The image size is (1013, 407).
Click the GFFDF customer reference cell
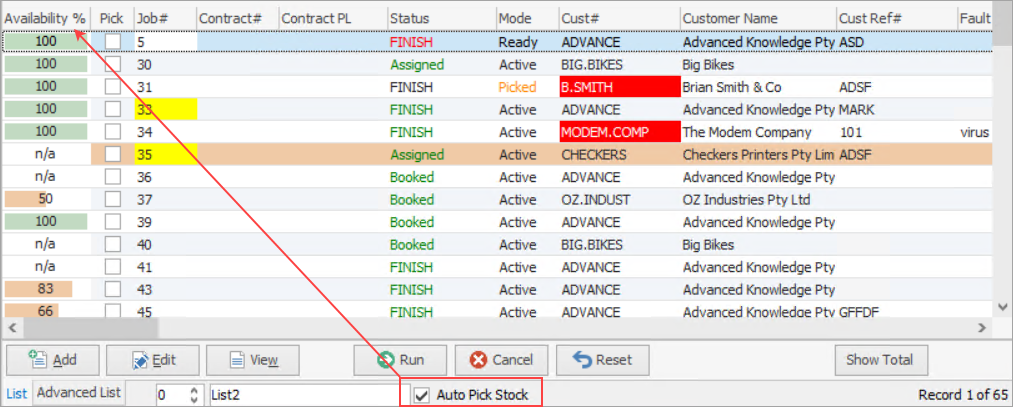(859, 312)
